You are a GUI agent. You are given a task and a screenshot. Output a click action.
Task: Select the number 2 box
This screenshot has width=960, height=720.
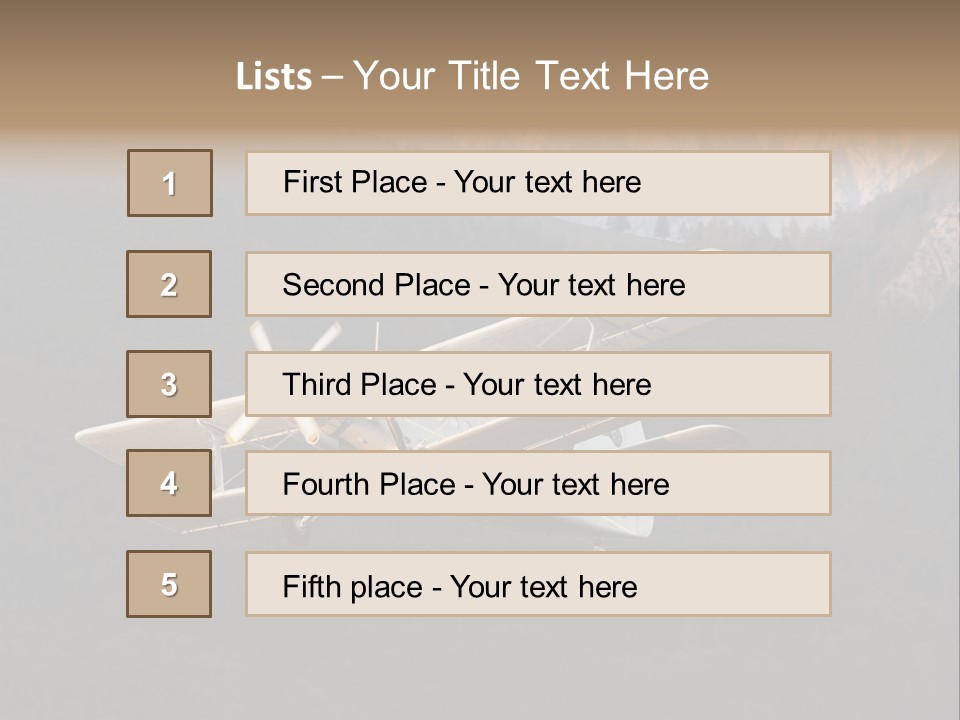[170, 284]
